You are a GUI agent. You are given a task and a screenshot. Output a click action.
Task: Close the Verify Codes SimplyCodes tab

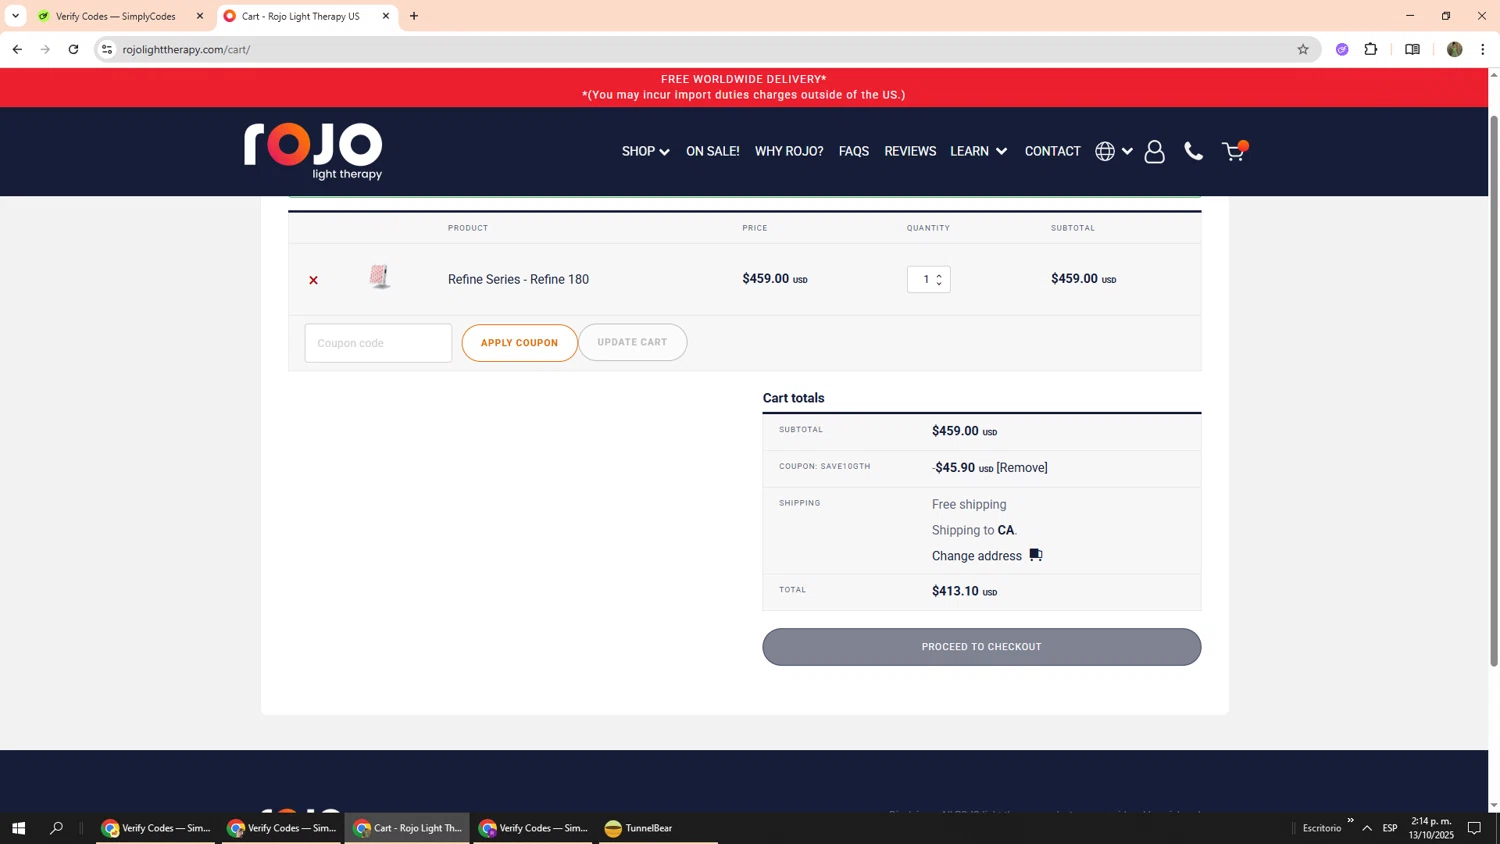200,16
